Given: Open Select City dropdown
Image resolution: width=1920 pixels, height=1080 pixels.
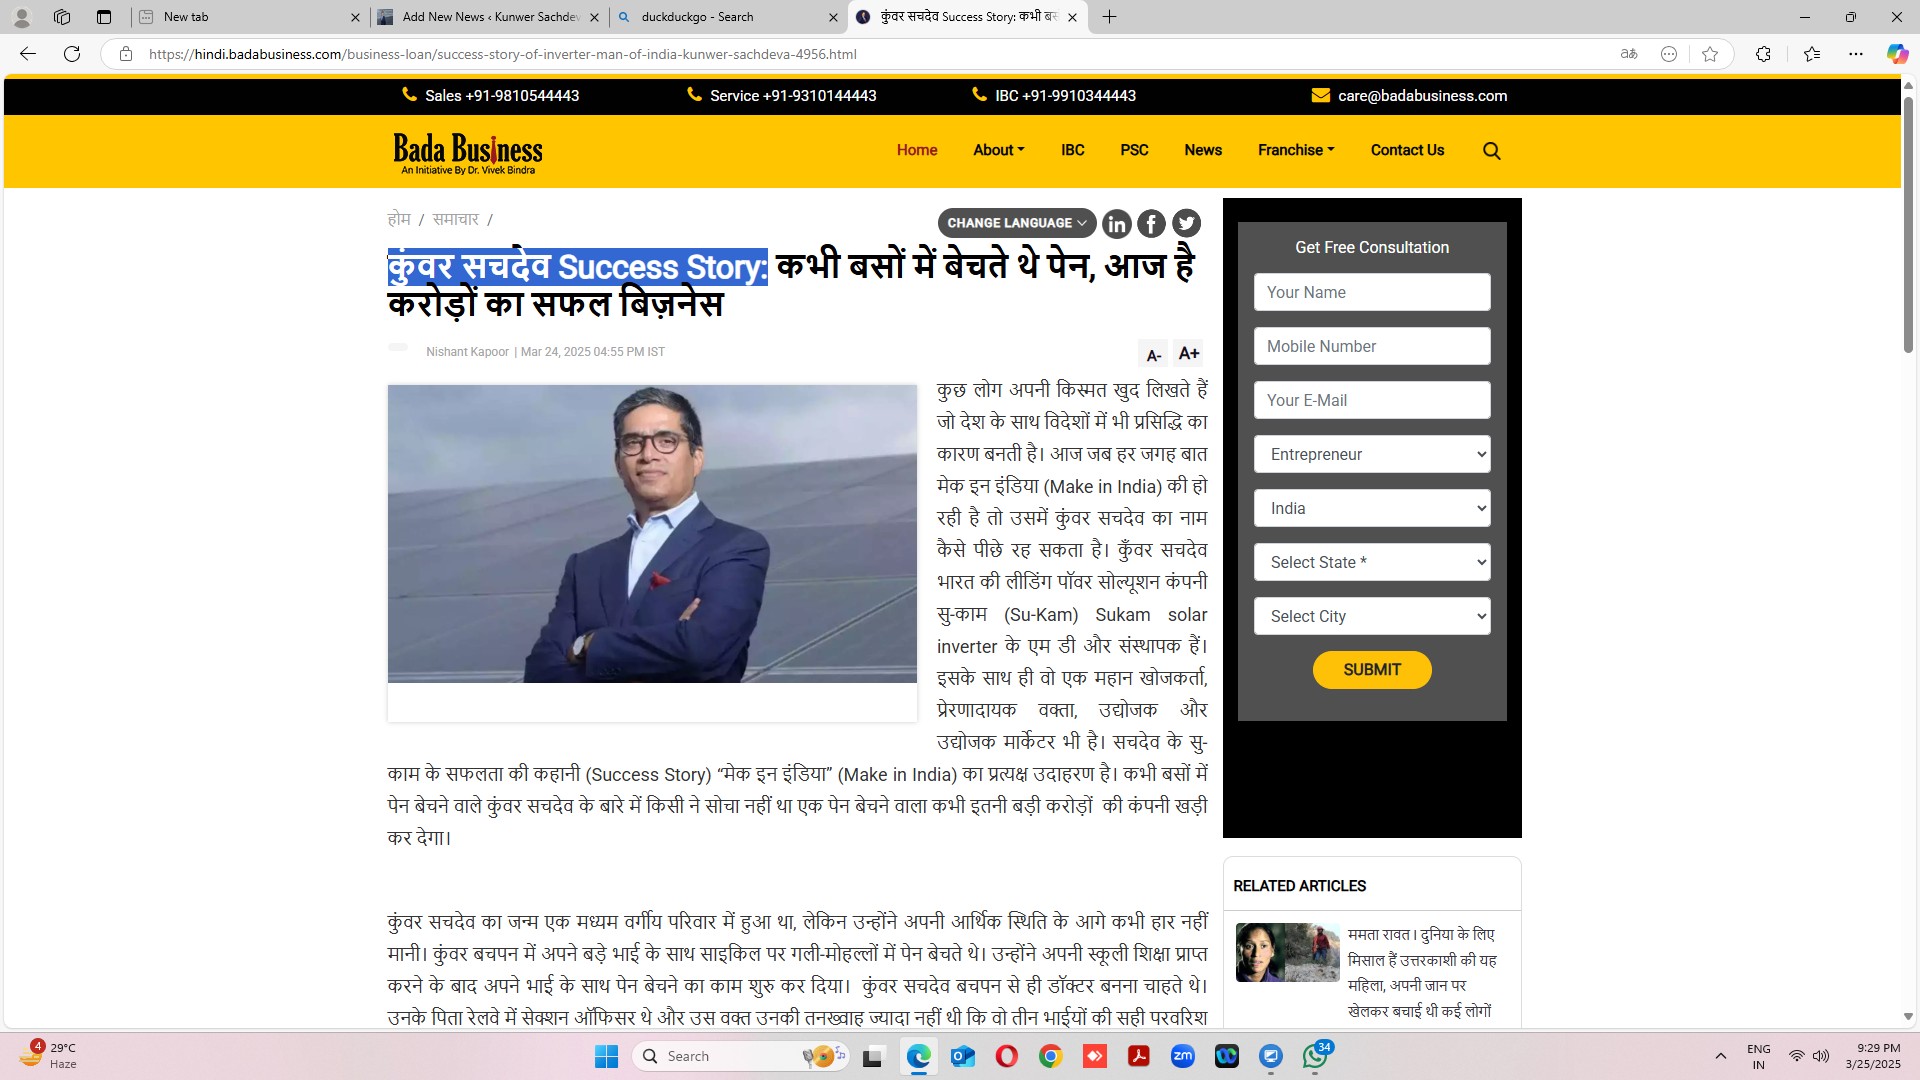Looking at the screenshot, I should tap(1372, 616).
